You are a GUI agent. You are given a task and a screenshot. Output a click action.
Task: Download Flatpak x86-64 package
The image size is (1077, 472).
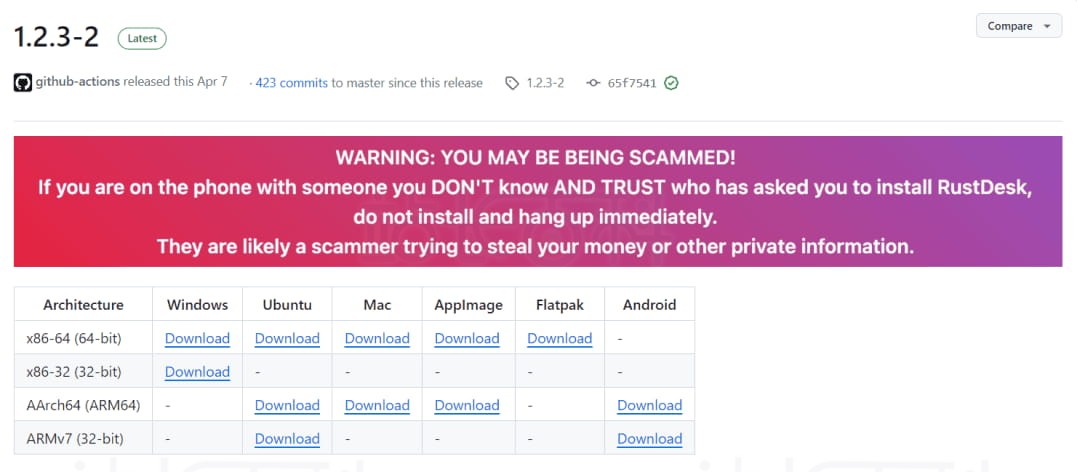(x=559, y=338)
